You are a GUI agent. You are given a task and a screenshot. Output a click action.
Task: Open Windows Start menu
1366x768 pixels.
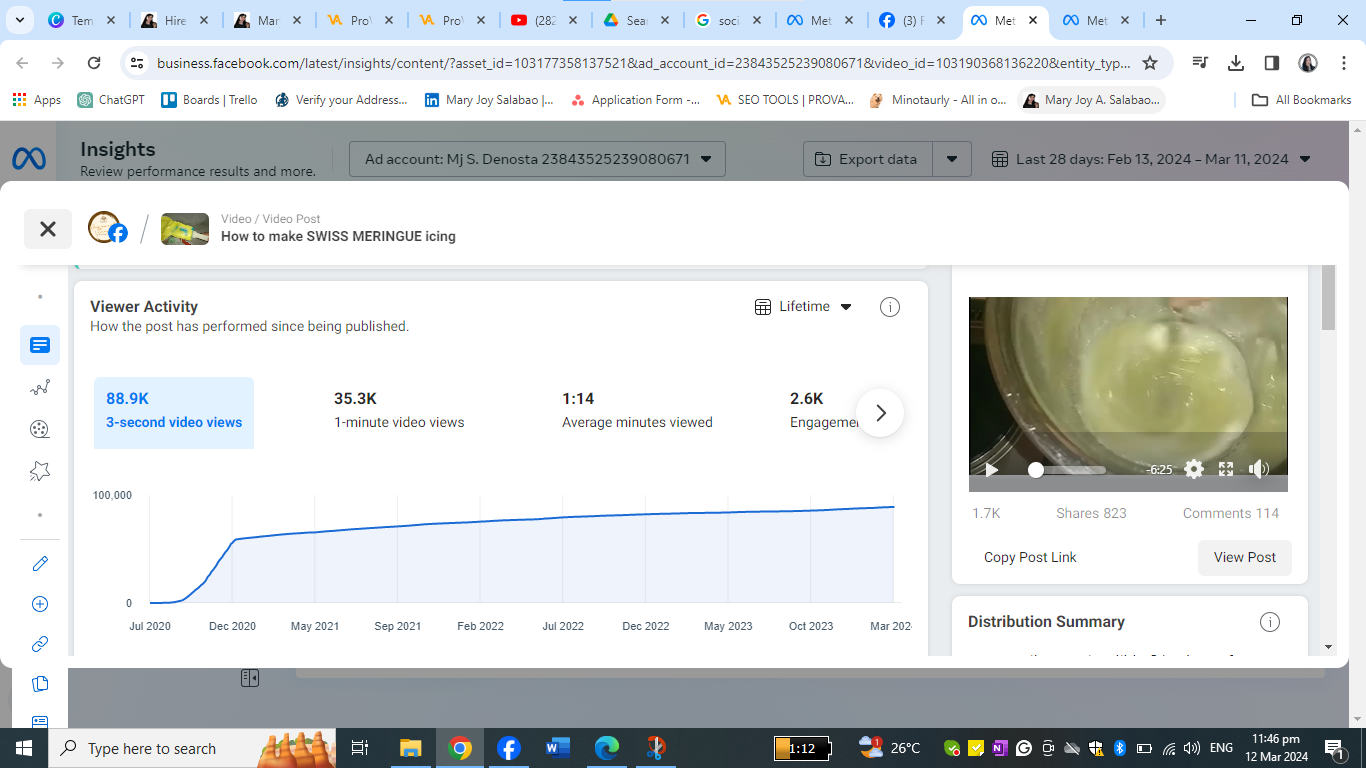click(24, 748)
